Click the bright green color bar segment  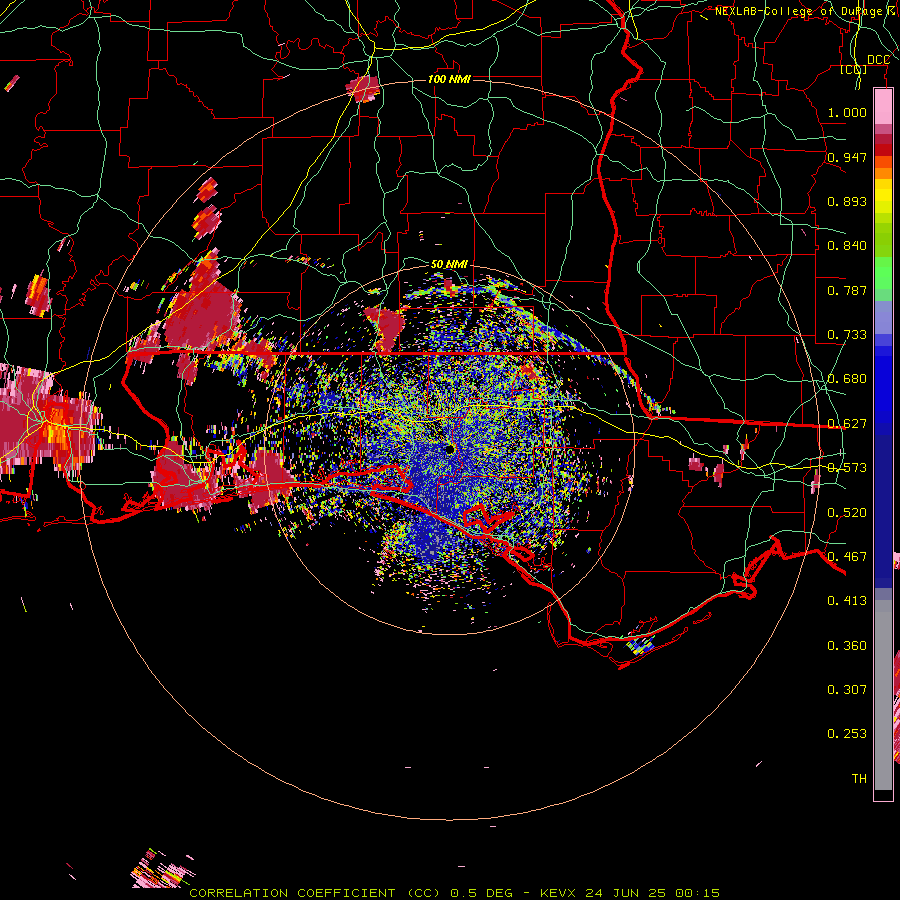pyautogui.click(x=883, y=273)
